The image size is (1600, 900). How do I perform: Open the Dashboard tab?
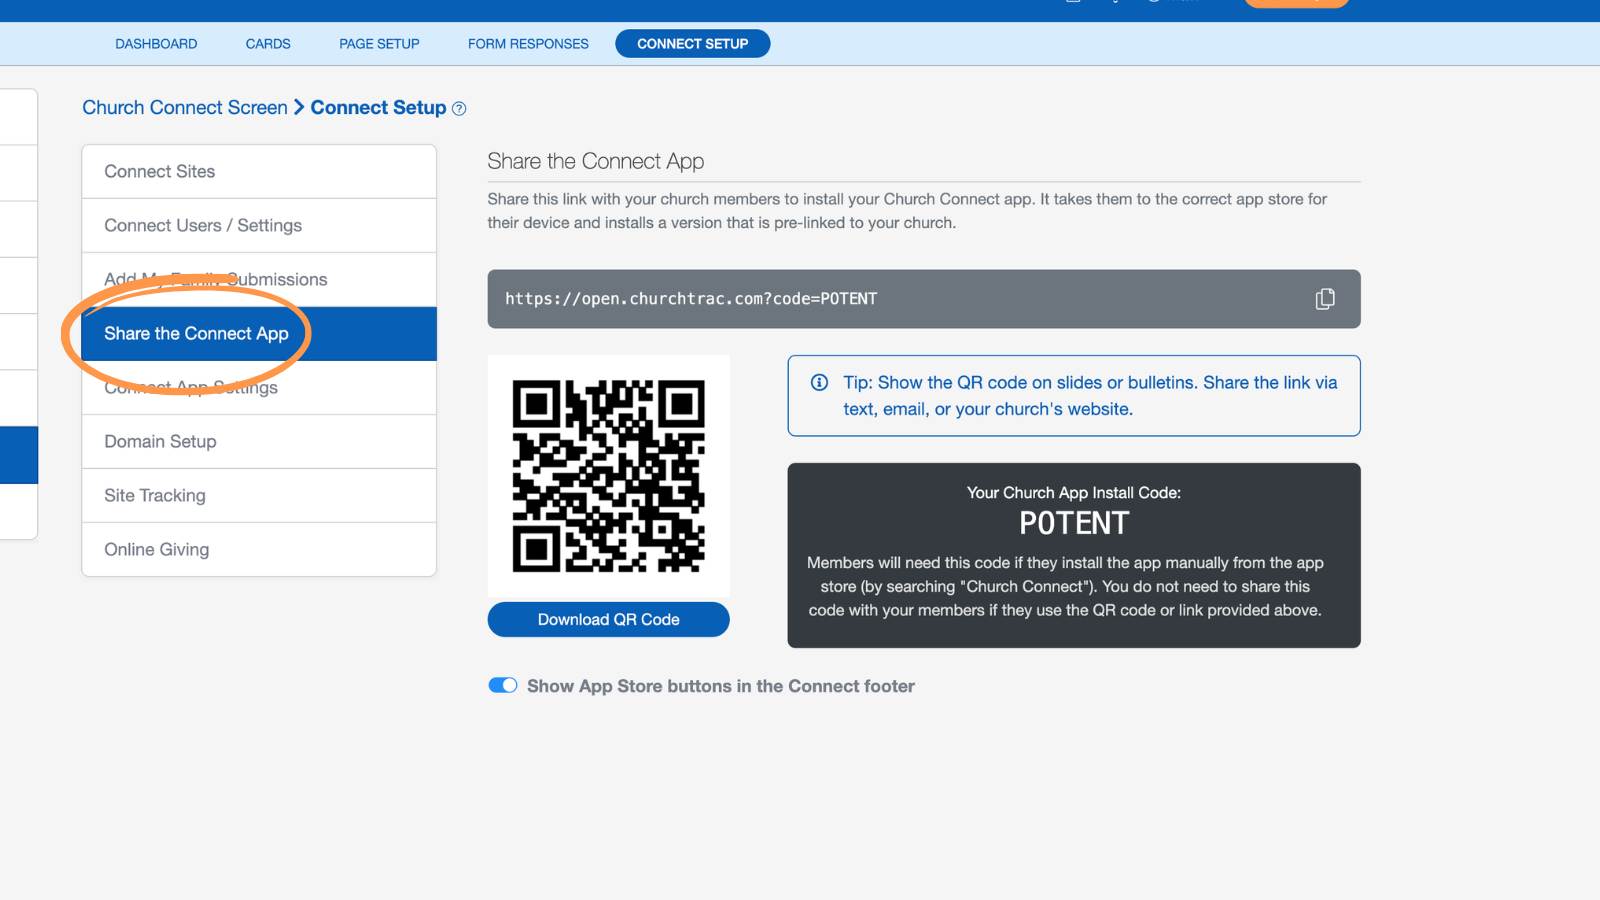(x=156, y=44)
